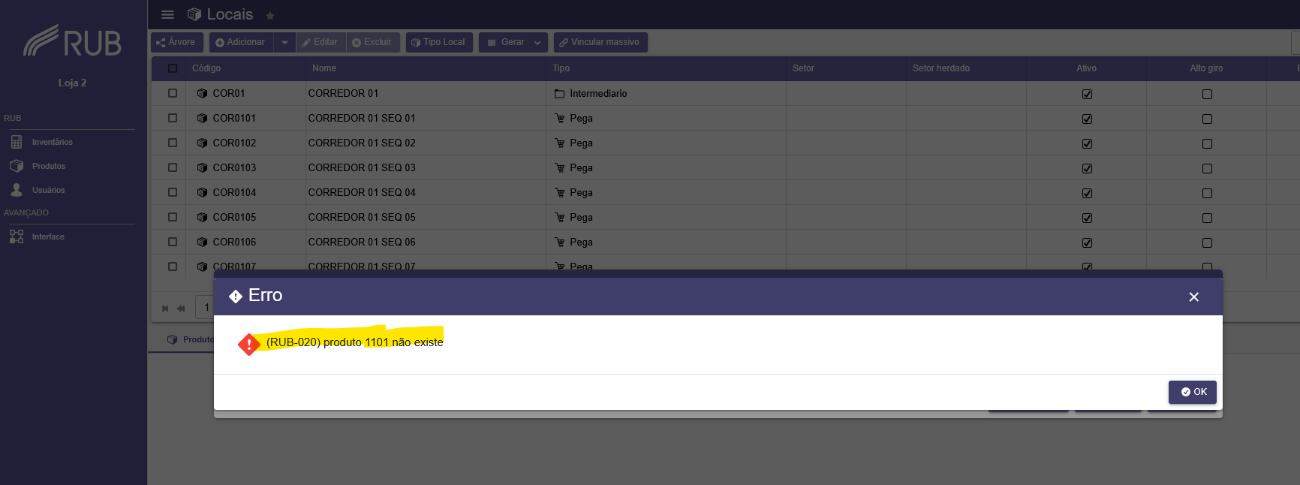The width and height of the screenshot is (1300, 485).
Task: Click the cart icon in COR0101 Tipo
Action: click(559, 118)
